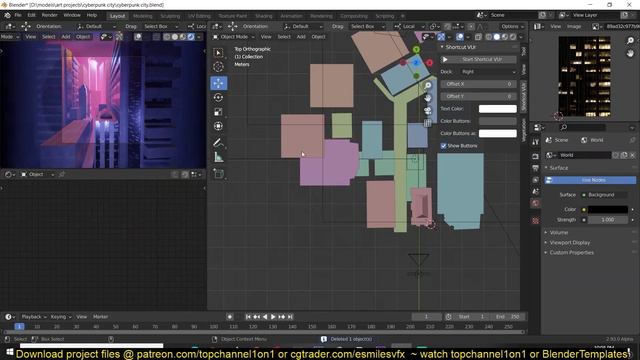Click zoom icon in the image editor
Viewport: 640px width, 360px height.
point(630,40)
